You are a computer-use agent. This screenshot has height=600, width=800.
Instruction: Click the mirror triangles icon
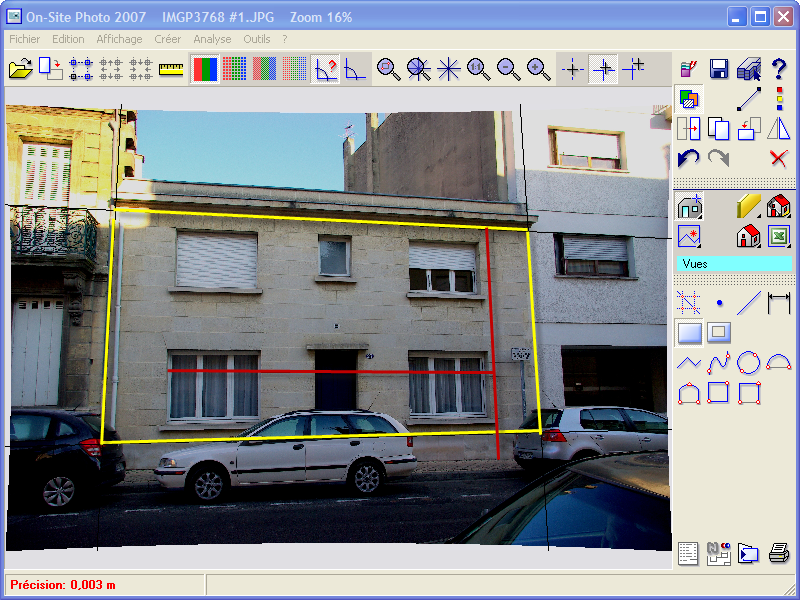(x=779, y=129)
